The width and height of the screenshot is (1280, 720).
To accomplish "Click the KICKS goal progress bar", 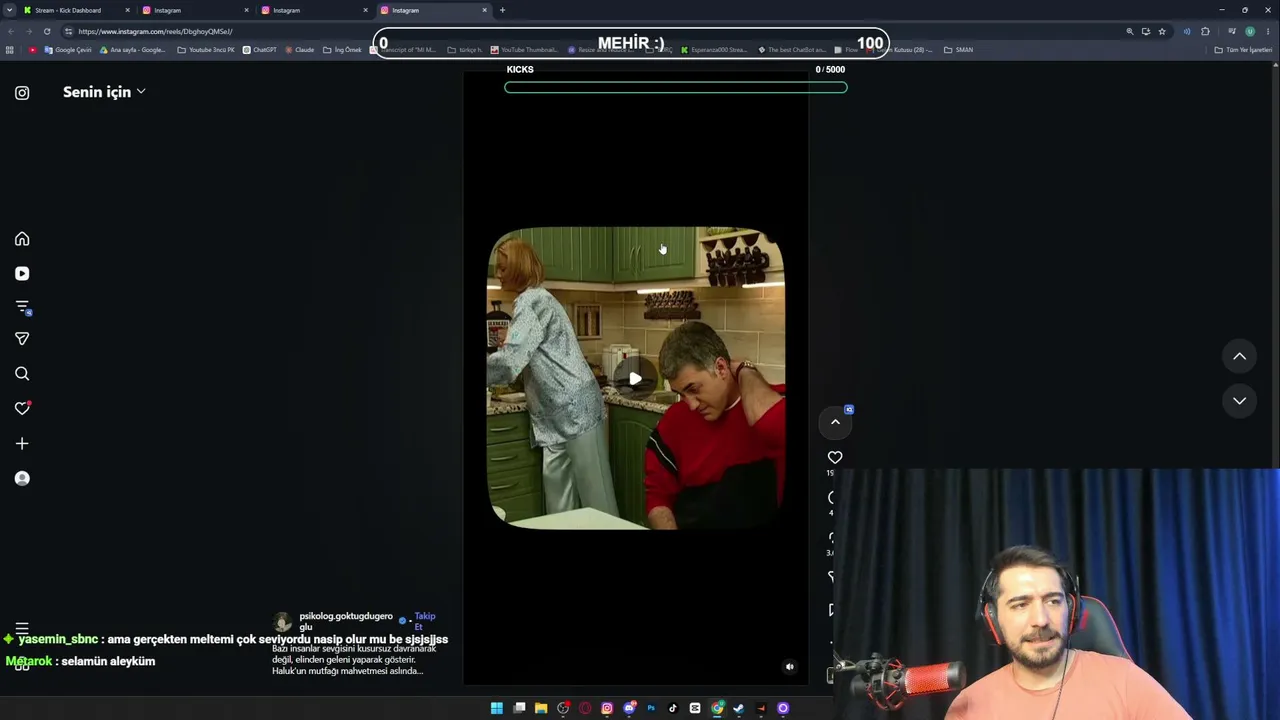I will point(676,87).
